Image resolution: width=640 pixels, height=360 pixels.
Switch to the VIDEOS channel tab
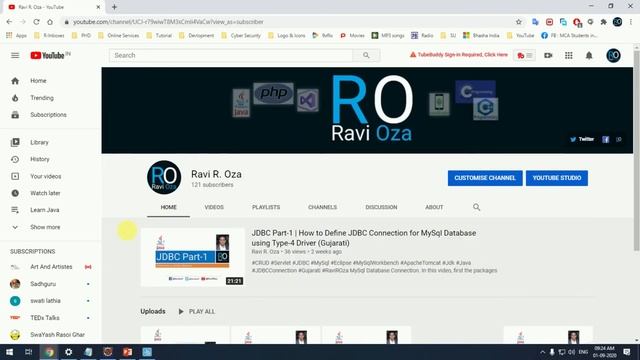(214, 207)
